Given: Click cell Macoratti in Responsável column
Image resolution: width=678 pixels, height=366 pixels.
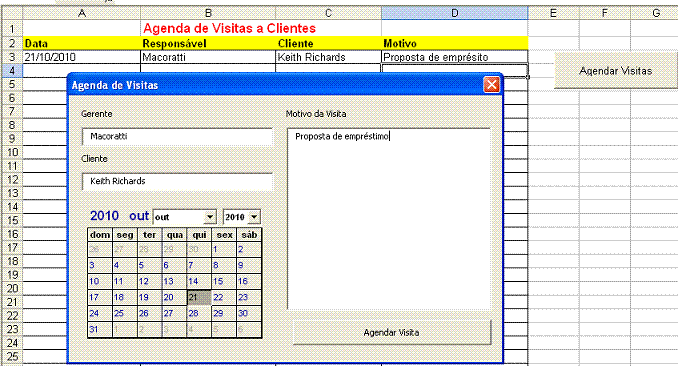Looking at the screenshot, I should tap(208, 57).
